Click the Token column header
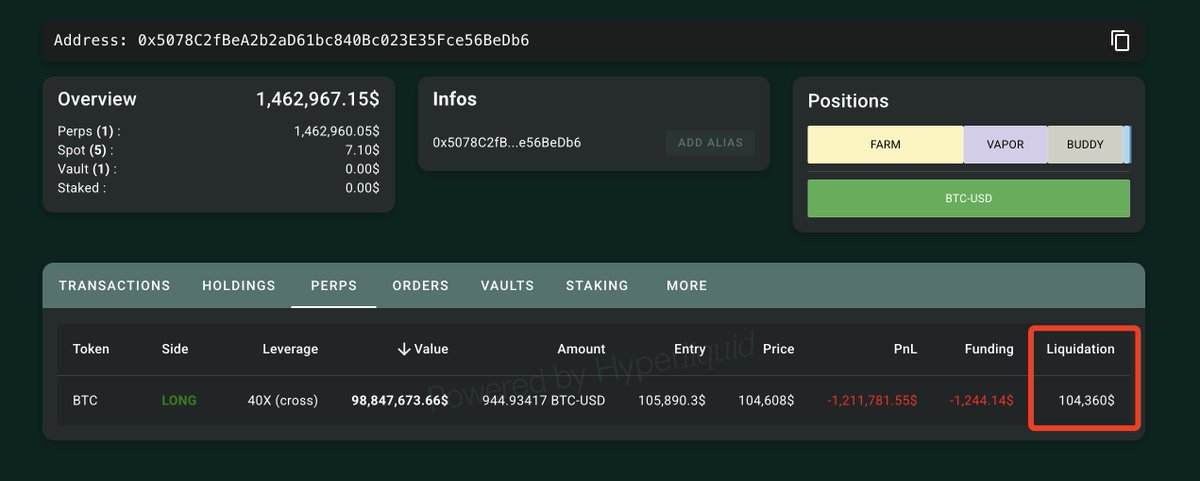Image resolution: width=1200 pixels, height=481 pixels. coord(91,349)
